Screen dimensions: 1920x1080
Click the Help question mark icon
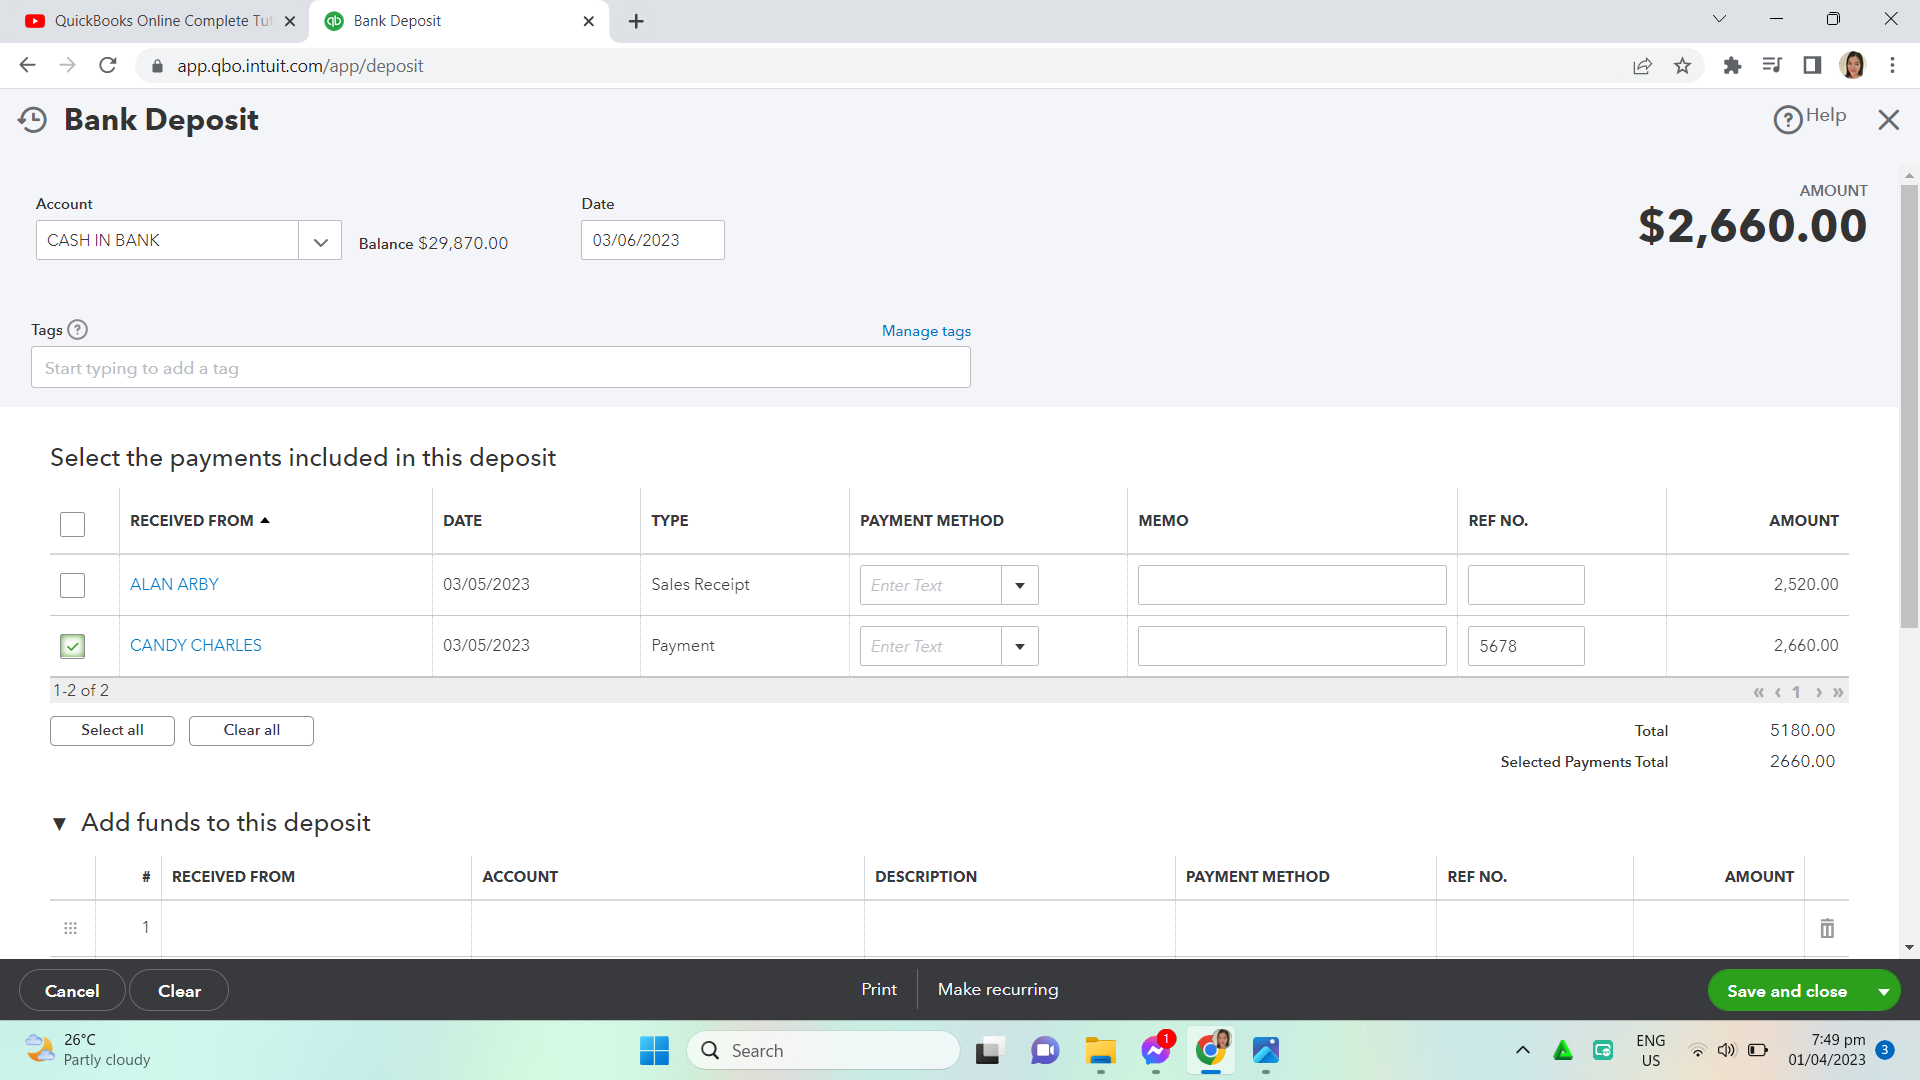coord(1787,120)
